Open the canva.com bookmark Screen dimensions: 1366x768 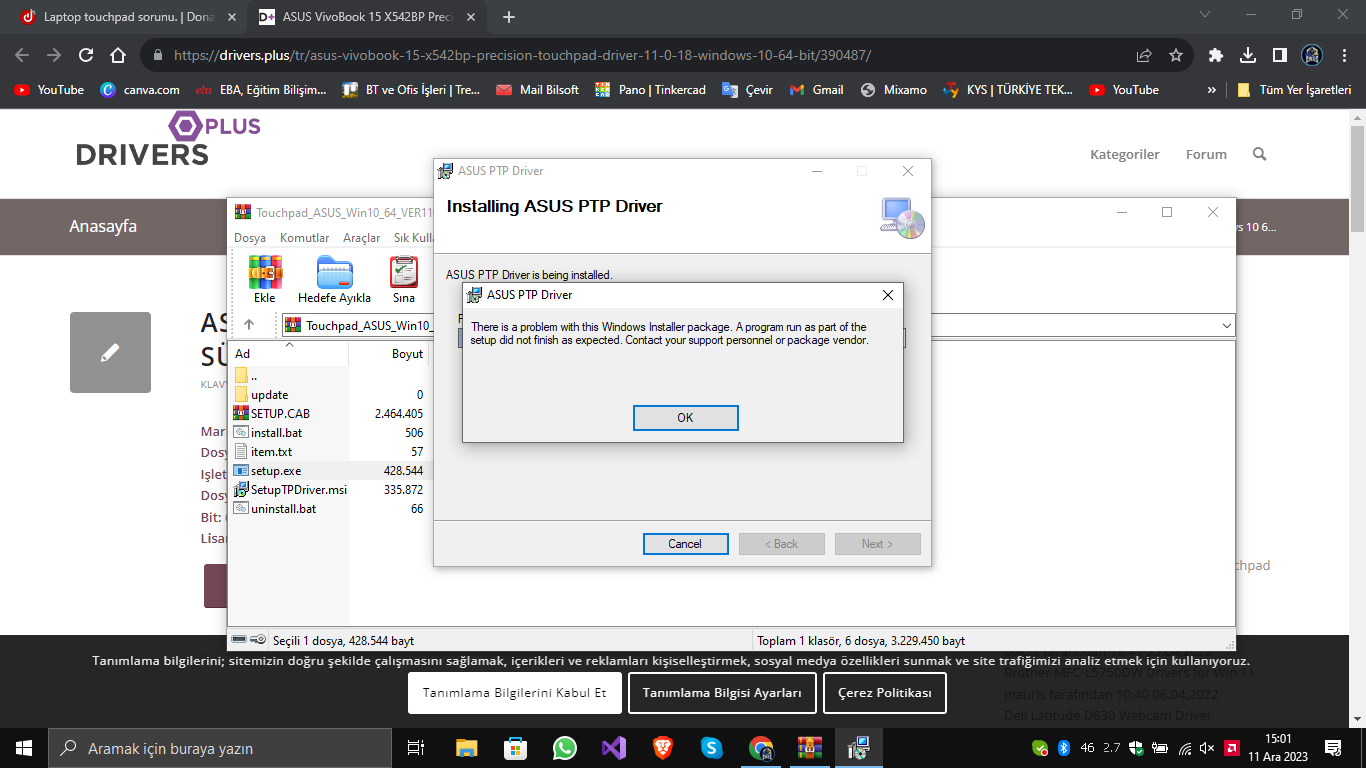(140, 90)
